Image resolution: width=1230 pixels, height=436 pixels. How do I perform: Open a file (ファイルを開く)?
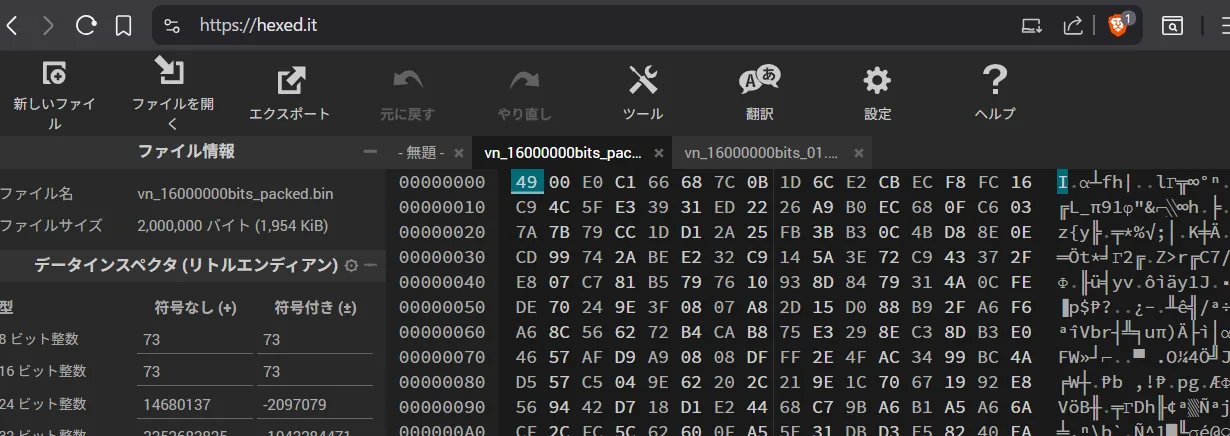point(172,95)
